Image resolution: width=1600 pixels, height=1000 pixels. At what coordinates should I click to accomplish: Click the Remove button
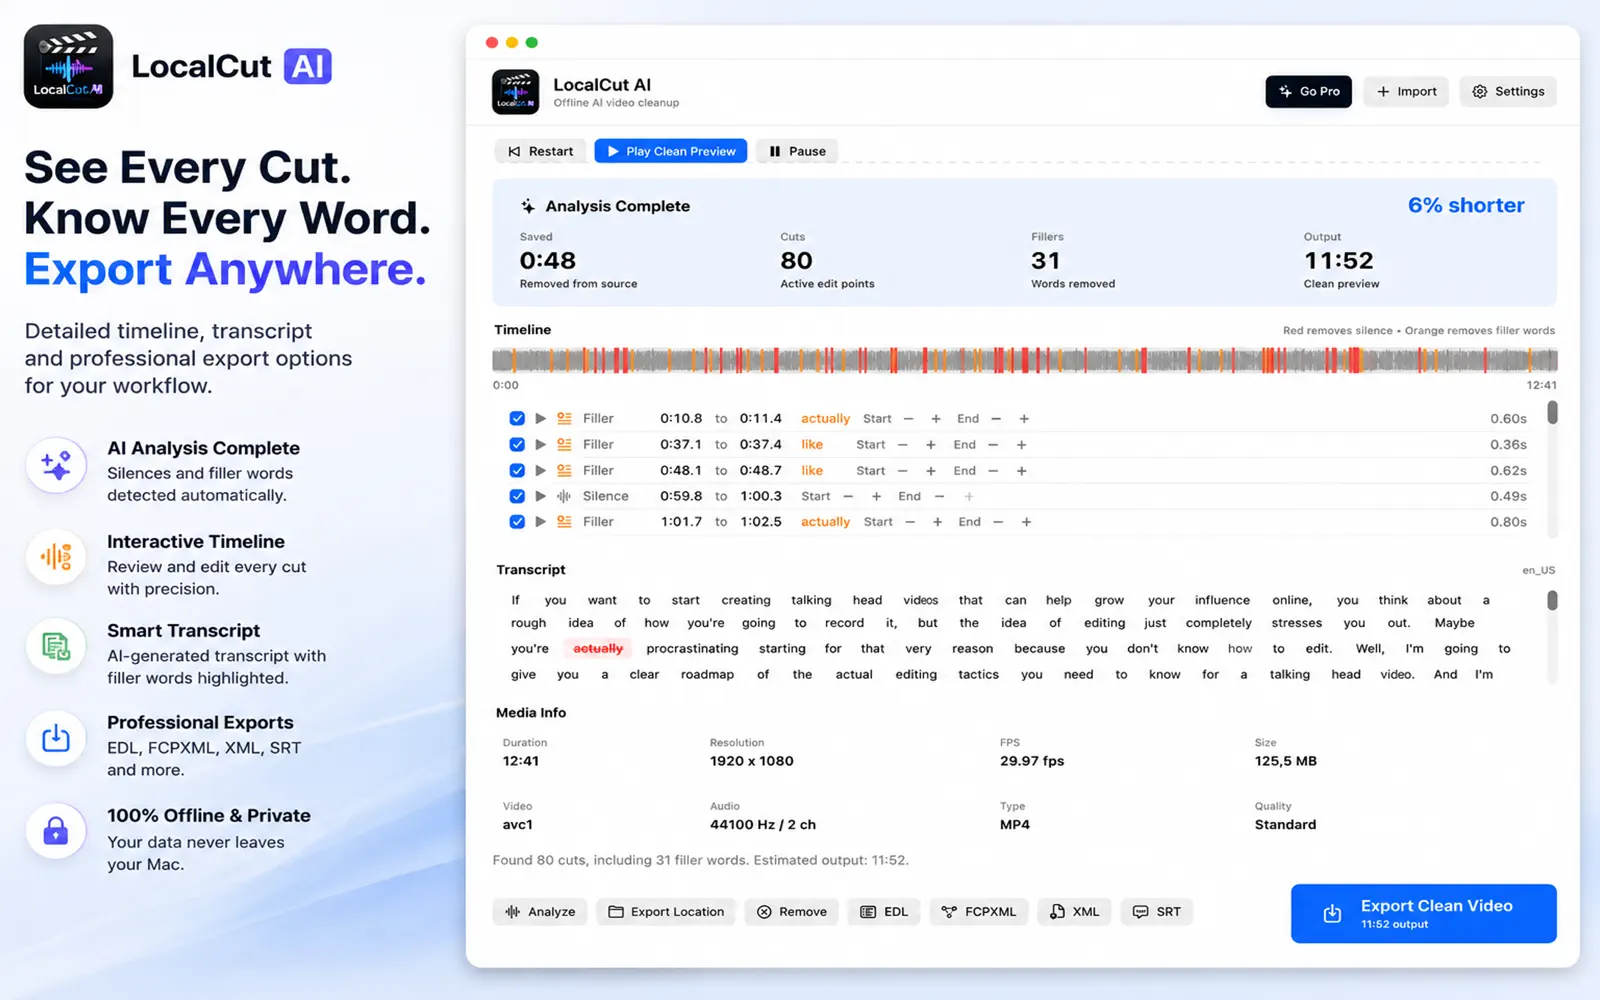coord(792,912)
